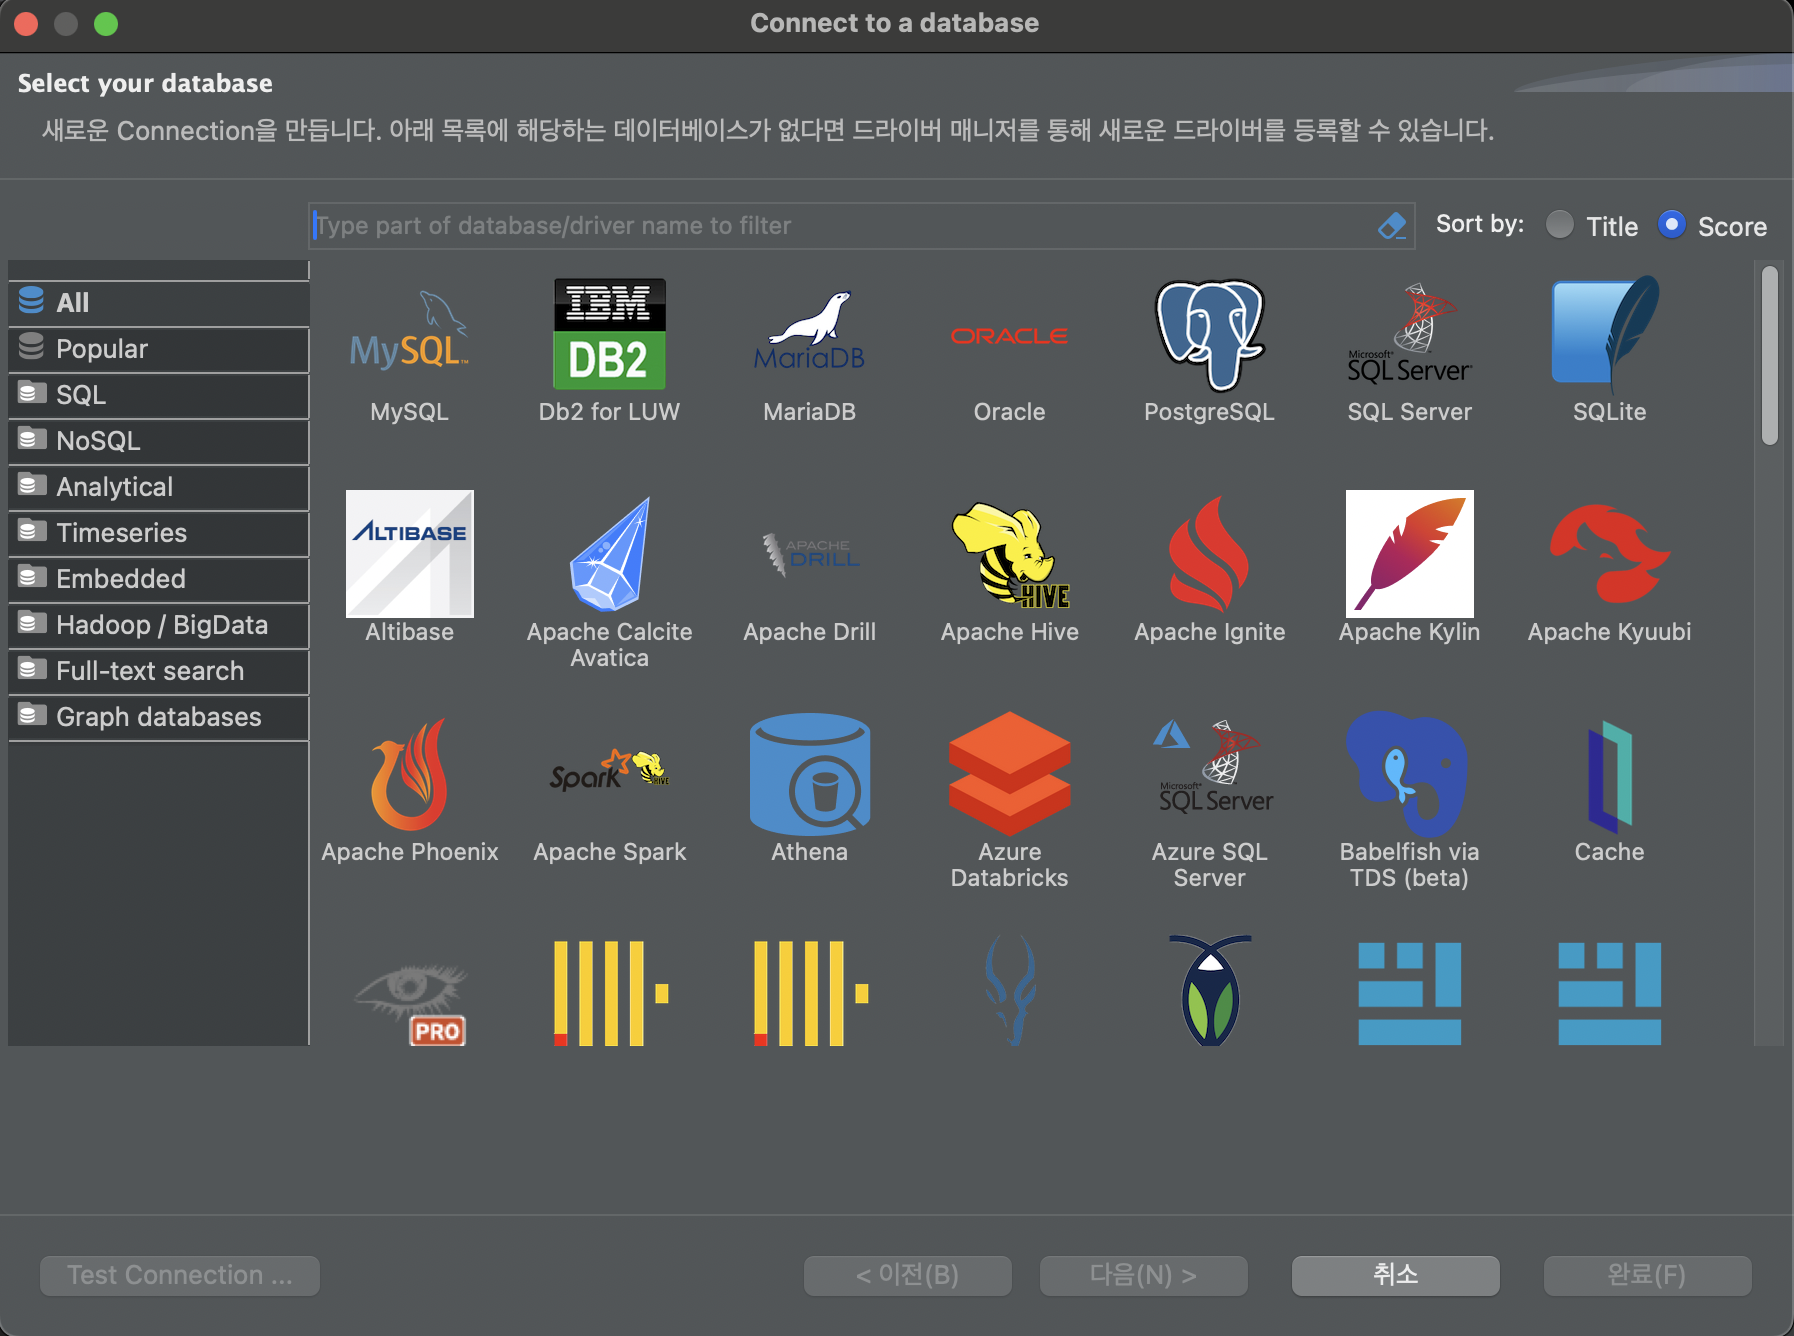Viewport: 1794px width, 1336px height.
Task: Open the Hadoop / BigData category
Action: pos(159,625)
